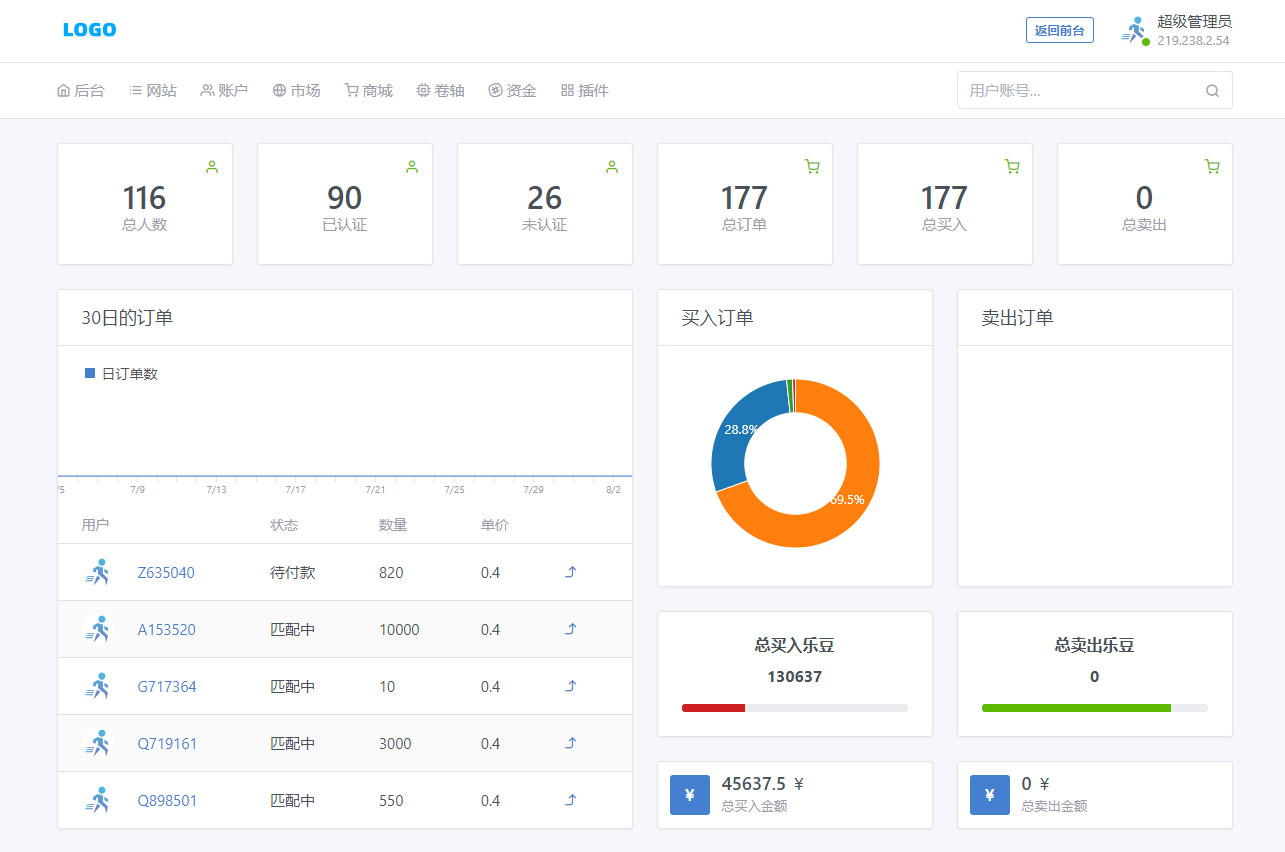
Task: Click the quantity 10000 cell
Action: coord(399,630)
